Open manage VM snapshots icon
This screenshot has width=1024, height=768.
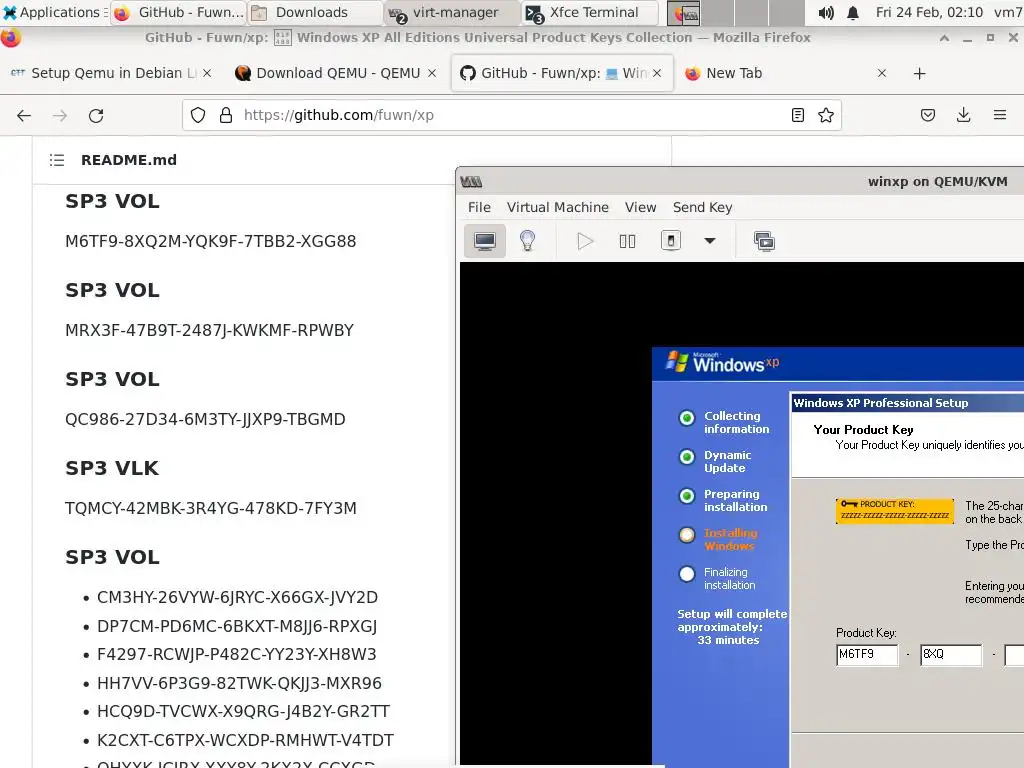(x=764, y=242)
